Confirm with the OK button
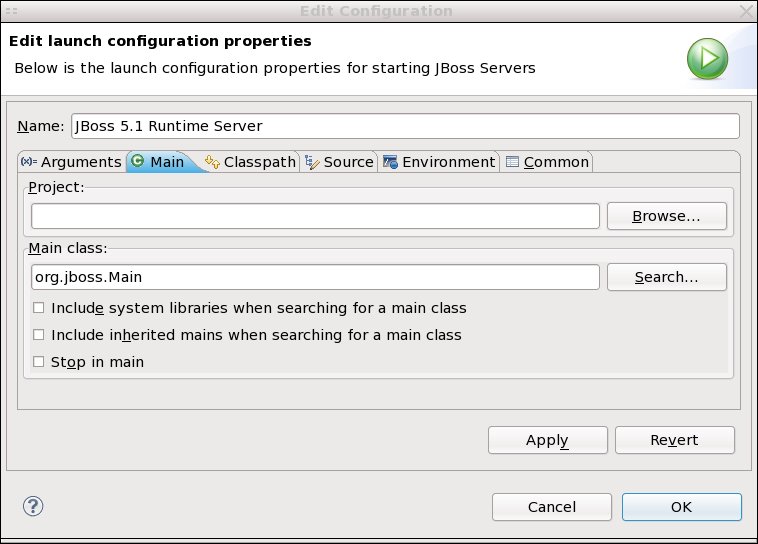The width and height of the screenshot is (758, 544). [682, 507]
